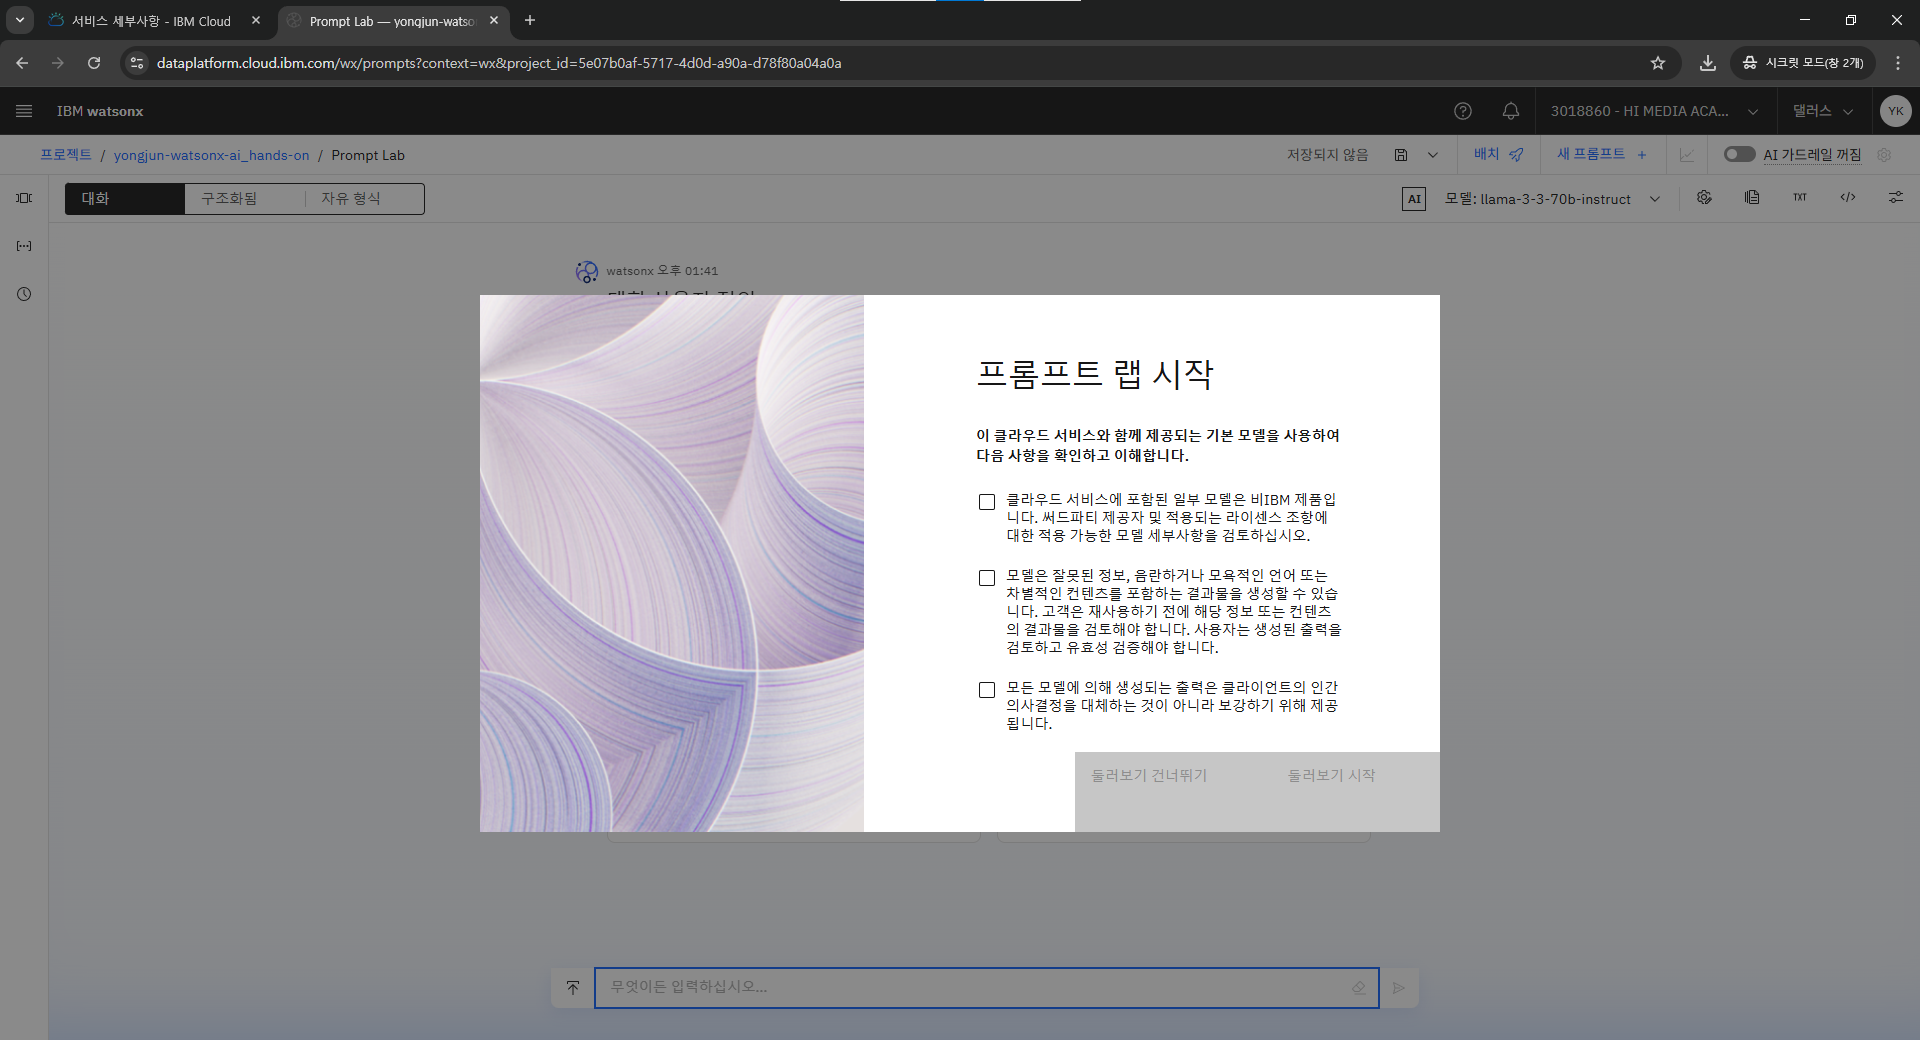Screen dimensions: 1920x1040
Task: Open the view code icon
Action: (1848, 198)
